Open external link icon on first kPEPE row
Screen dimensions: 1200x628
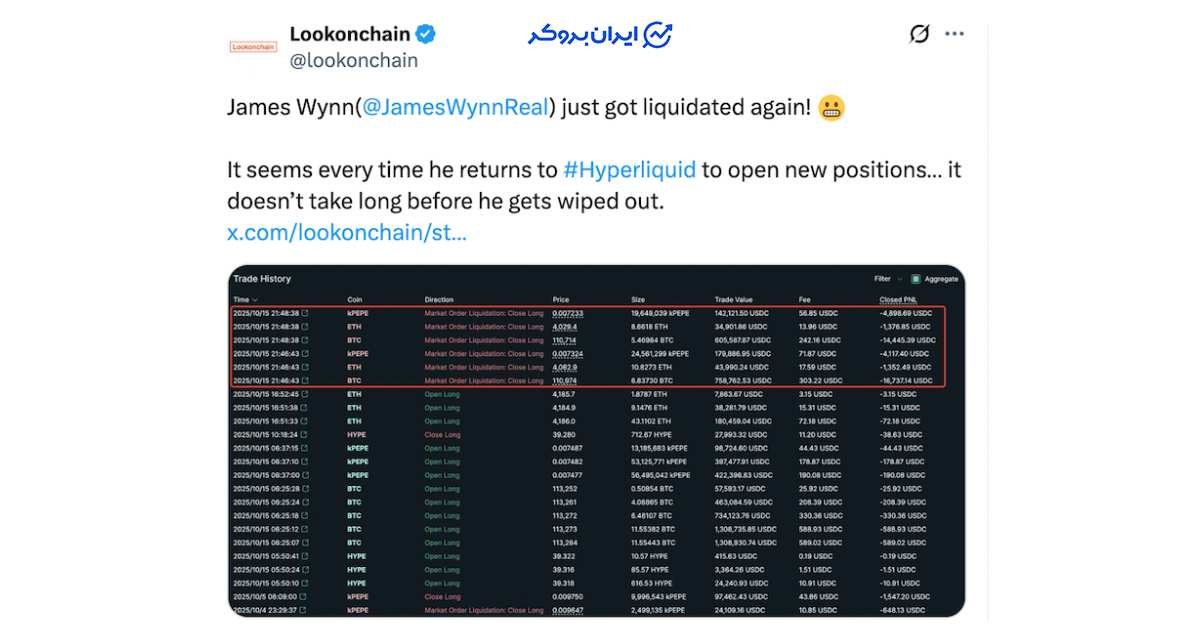point(305,313)
